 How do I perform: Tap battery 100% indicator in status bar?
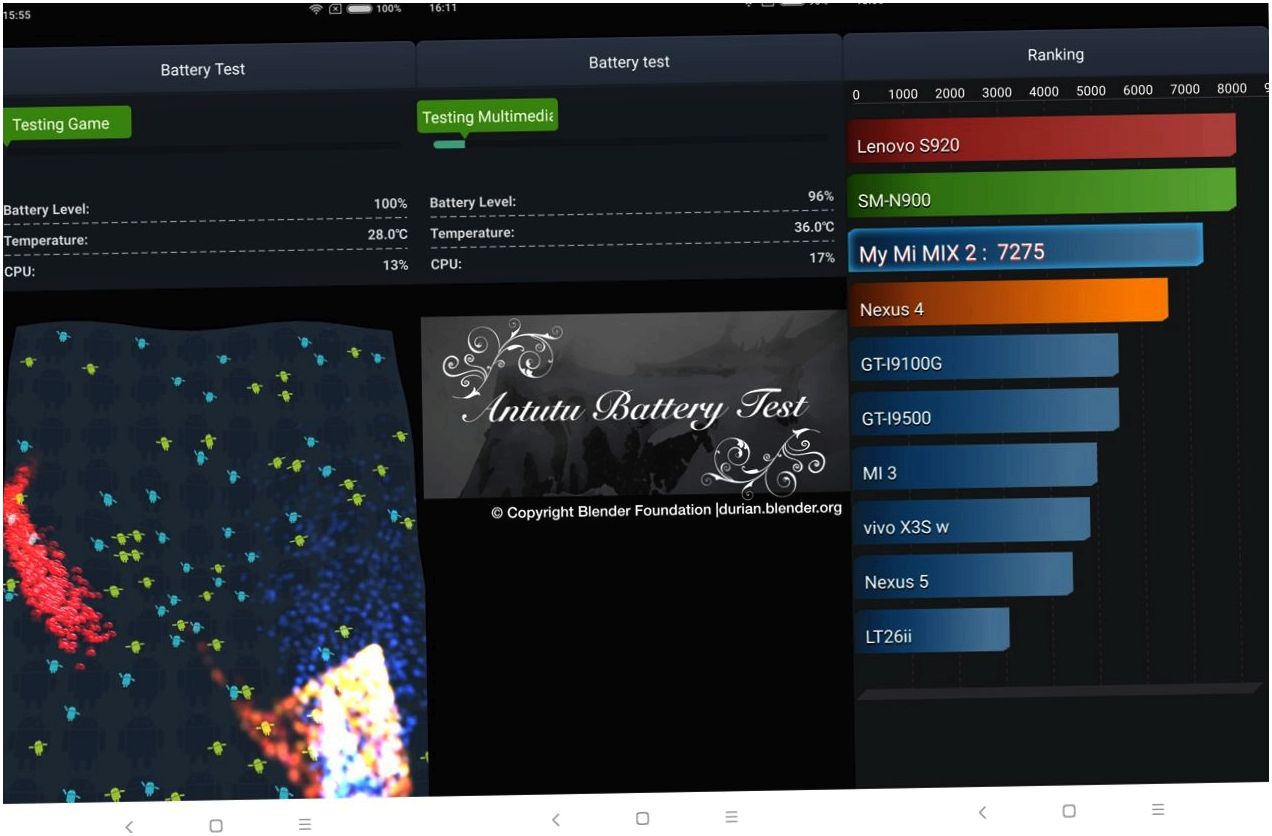click(374, 9)
